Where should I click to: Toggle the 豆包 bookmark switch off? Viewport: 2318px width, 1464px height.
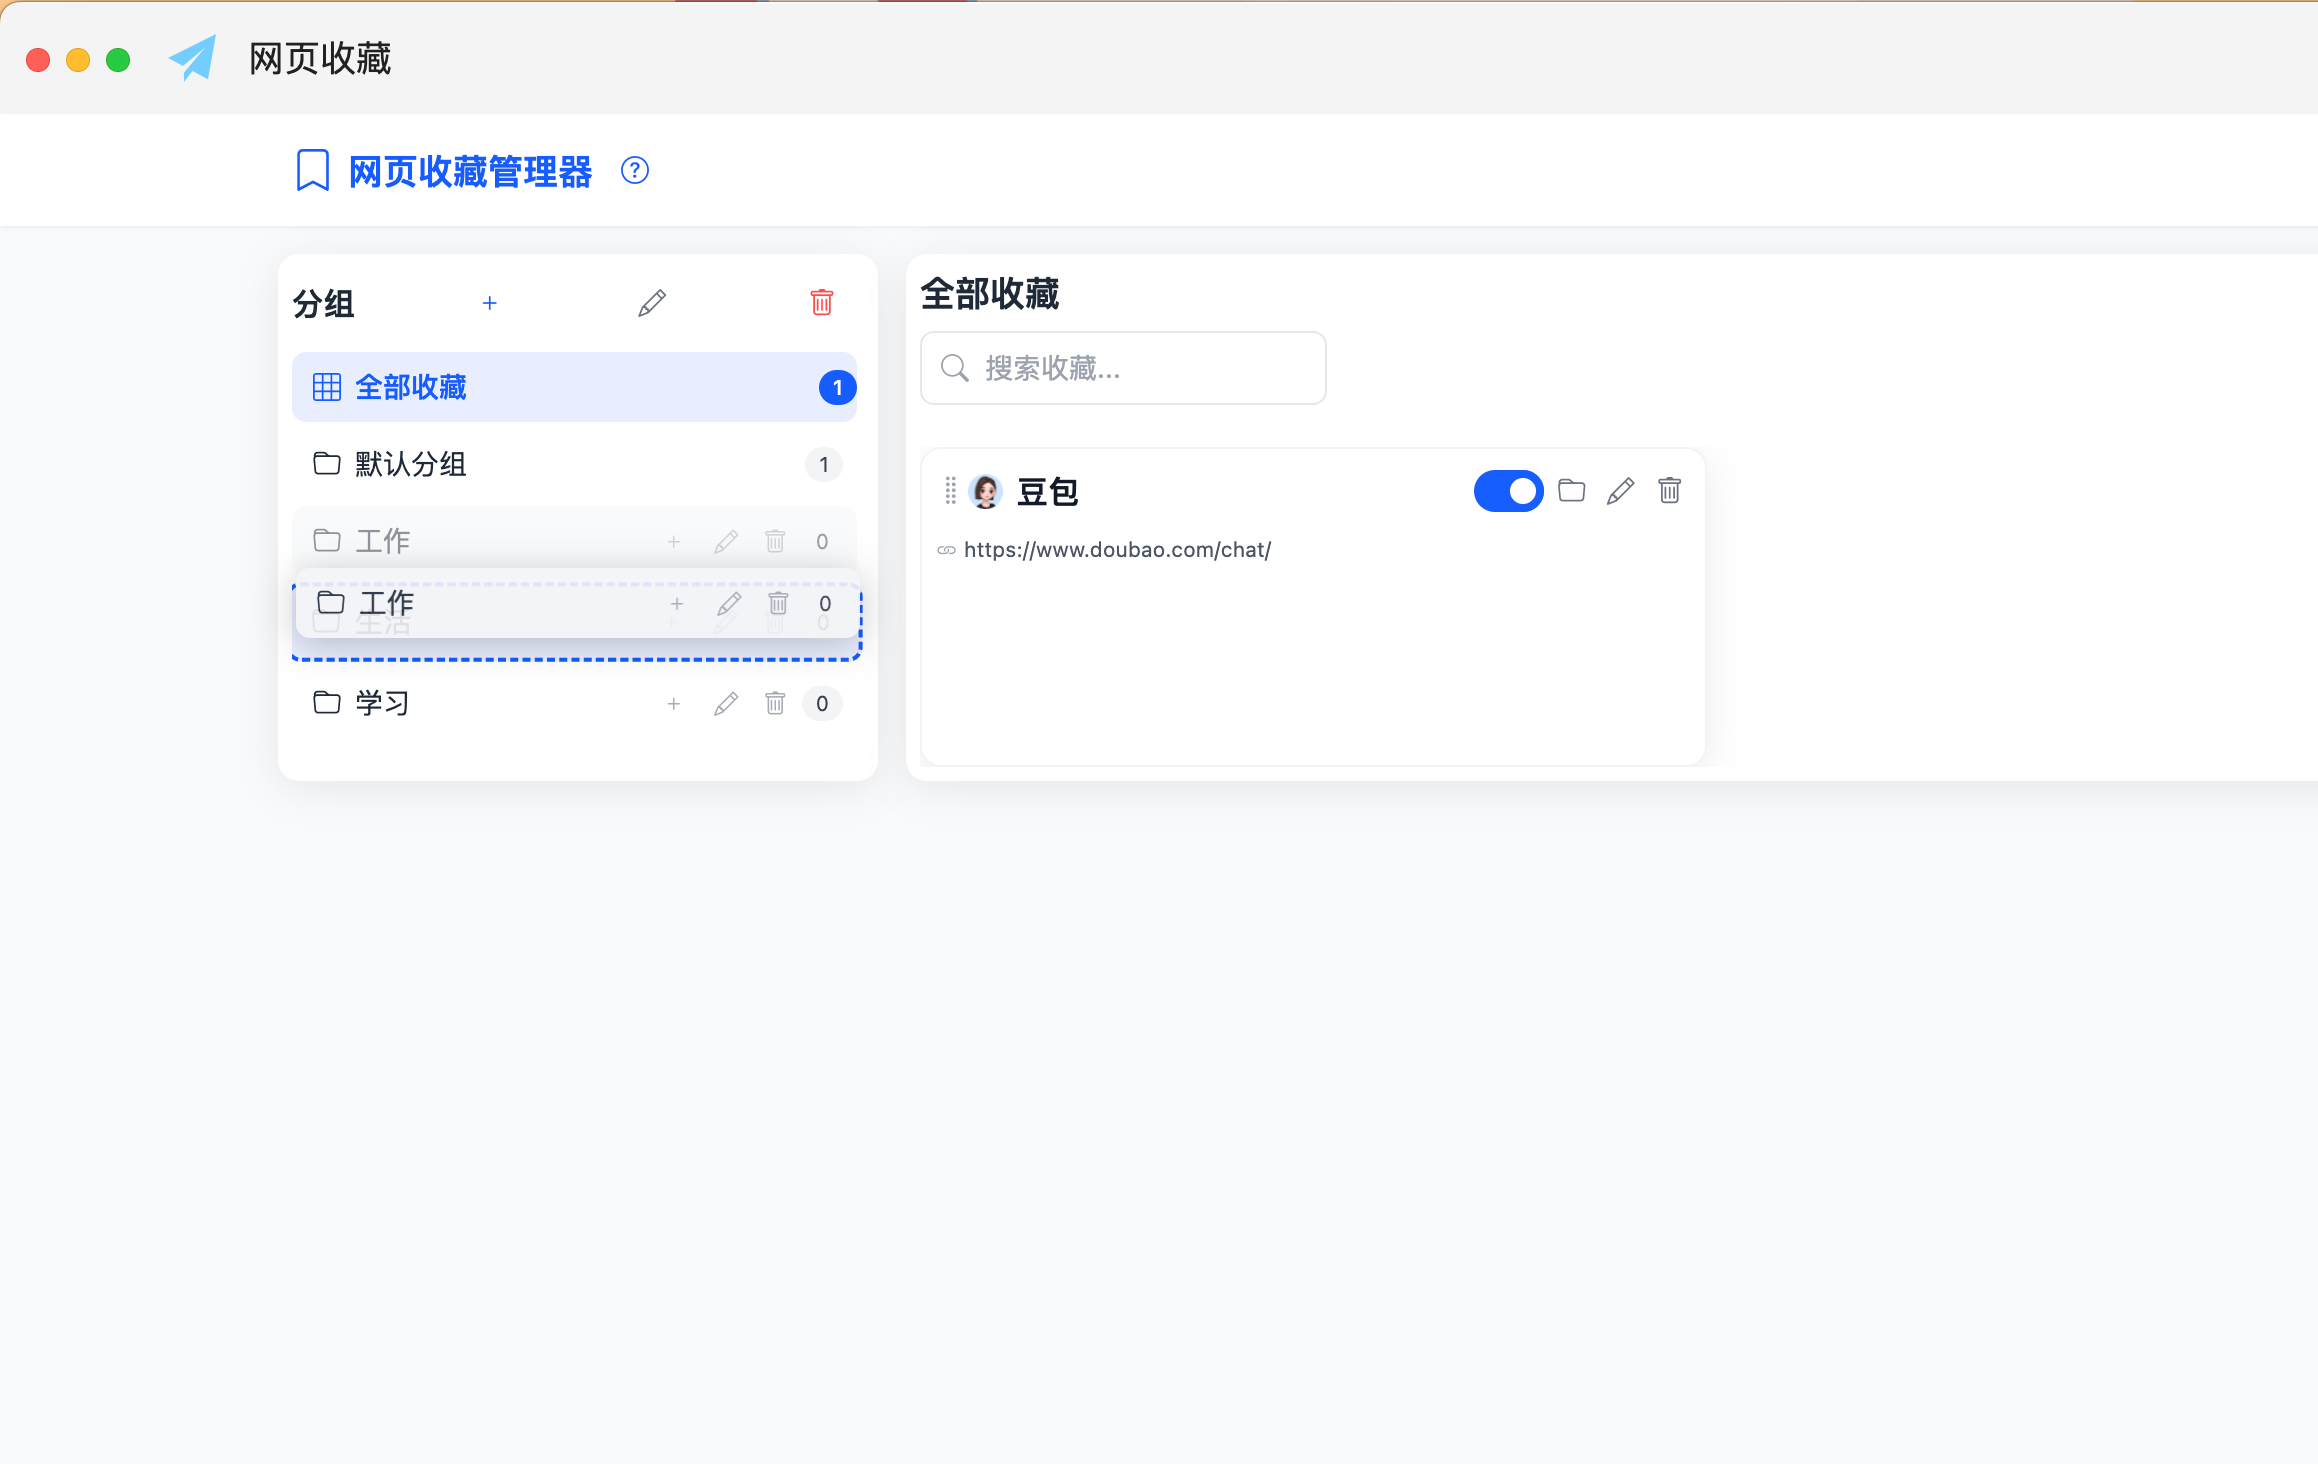[1508, 491]
